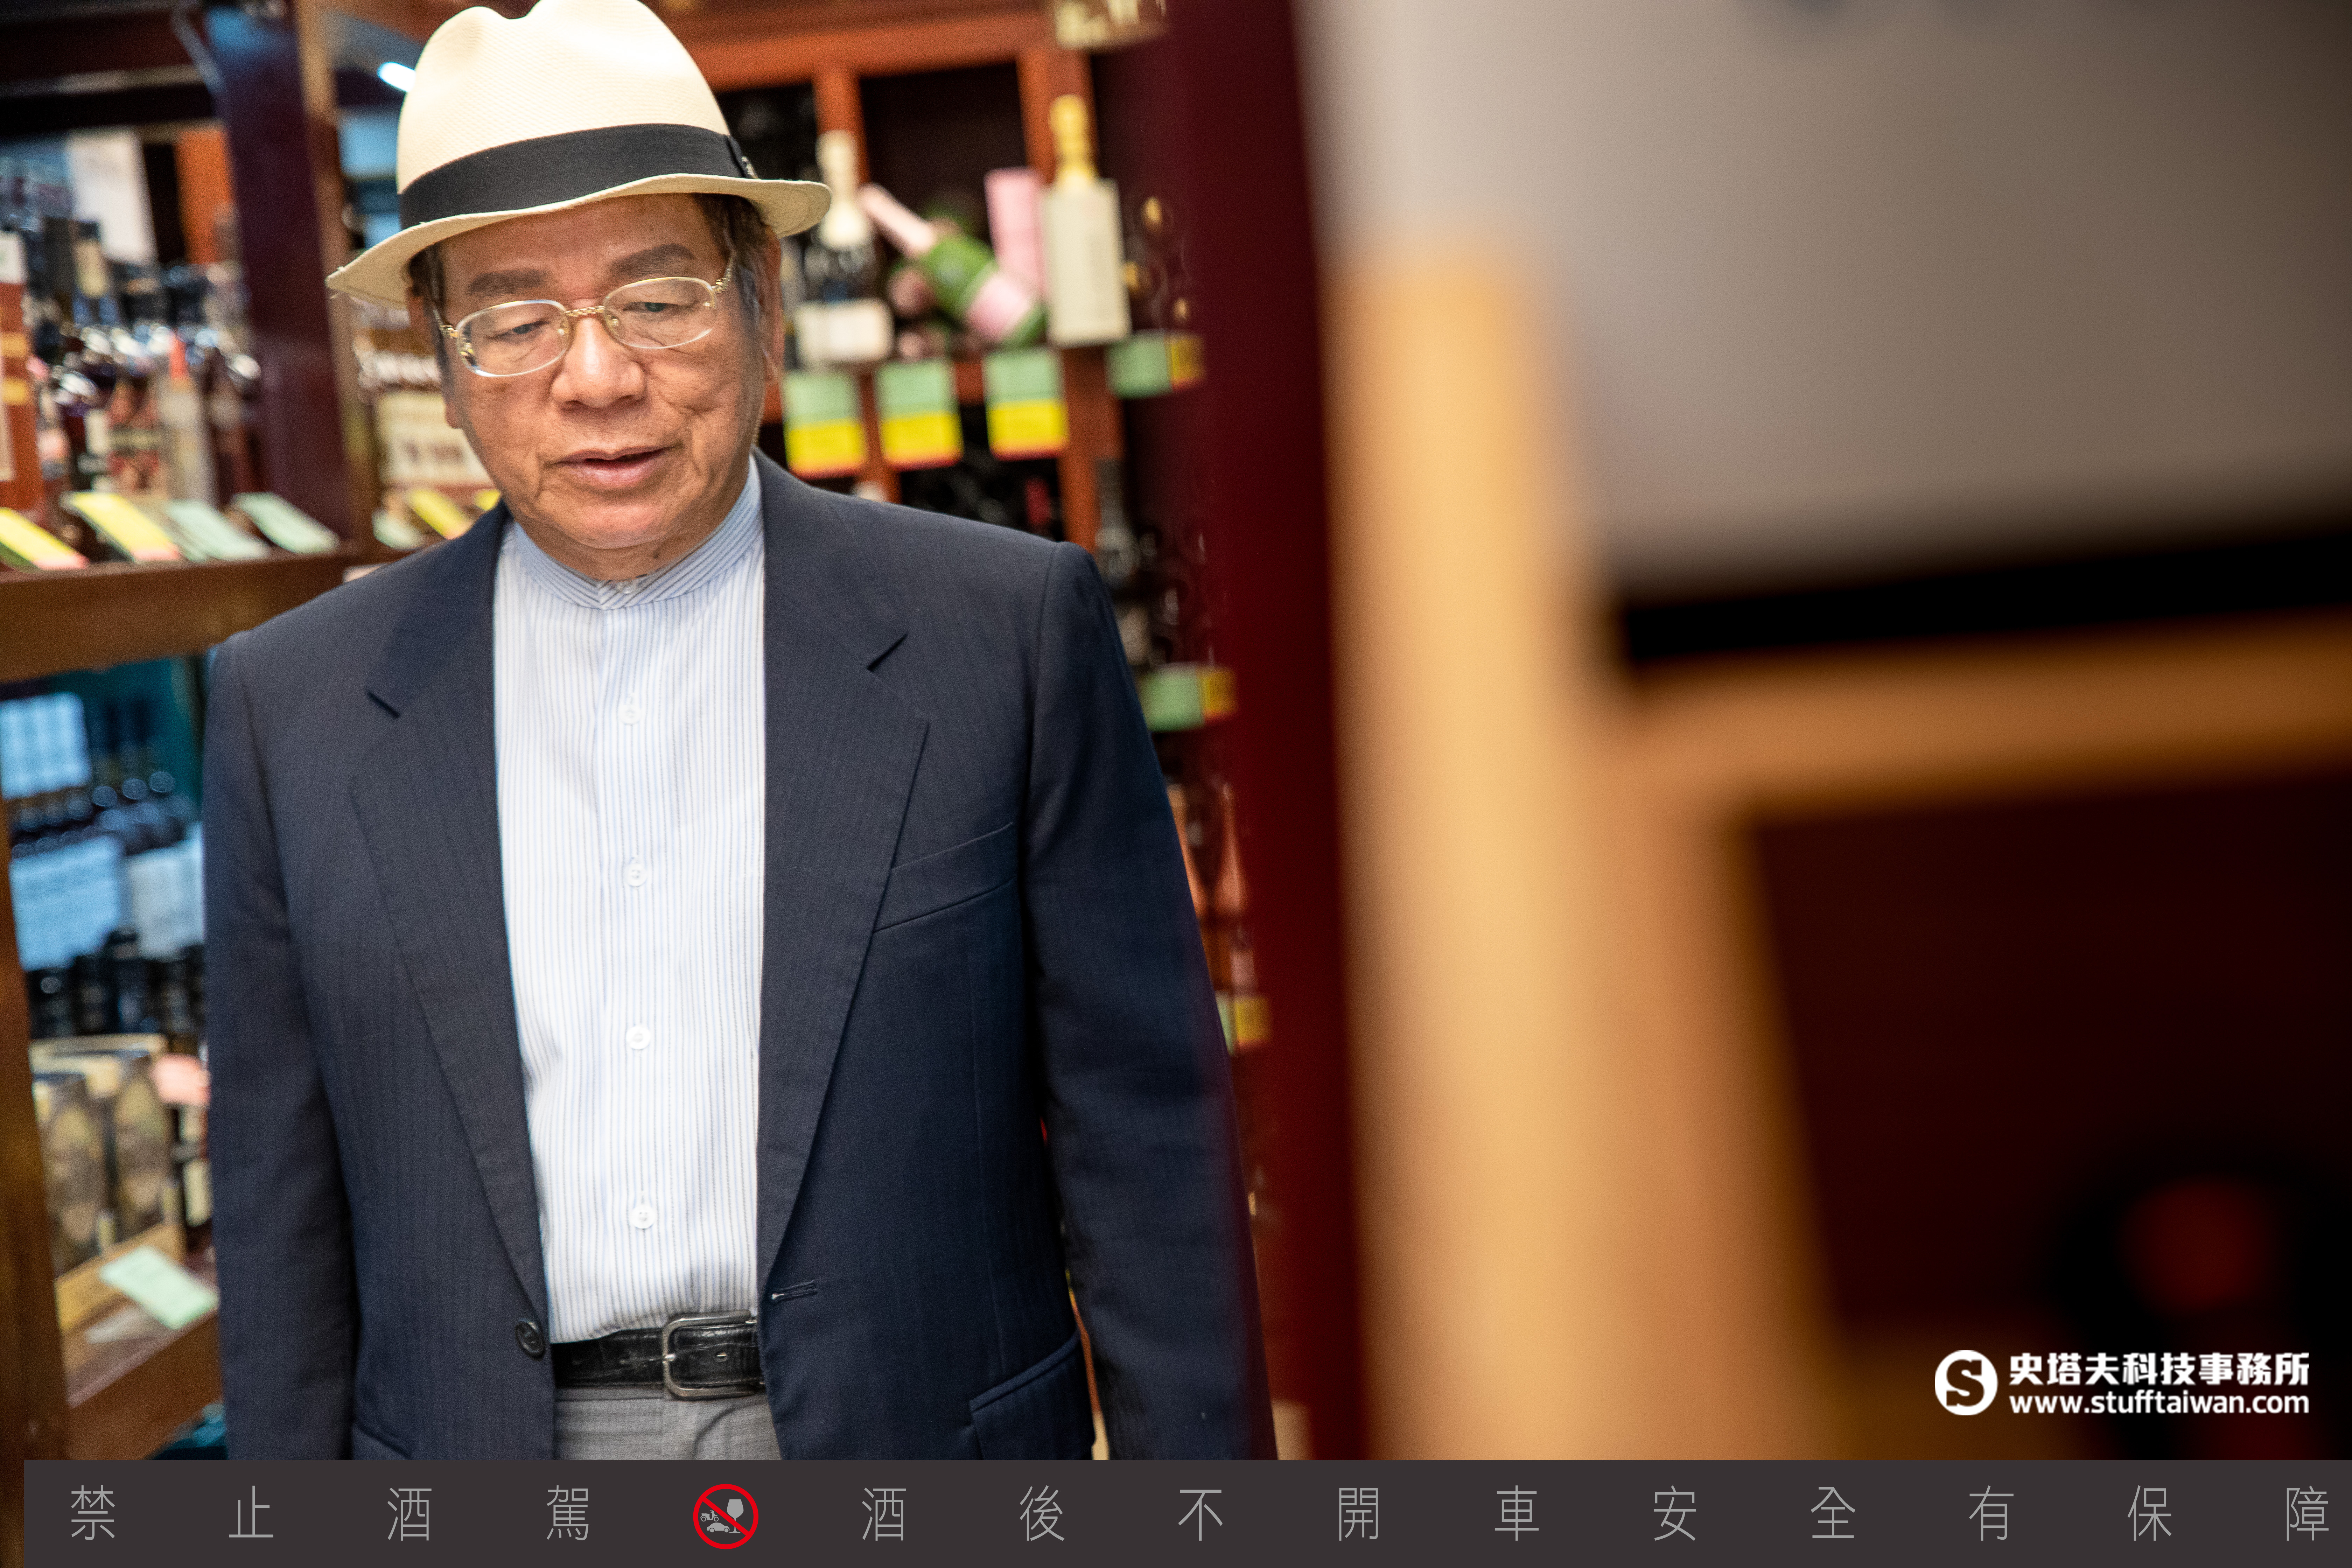Click the 禁 character in the banner

click(x=93, y=1514)
